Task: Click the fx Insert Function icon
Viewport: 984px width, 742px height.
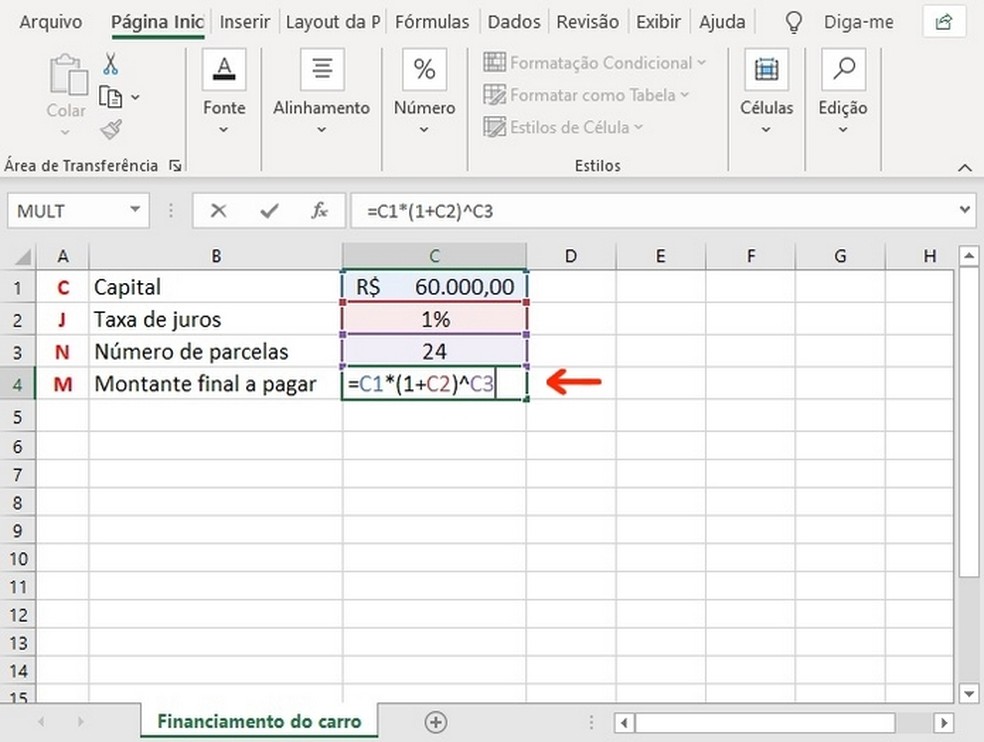Action: click(x=319, y=210)
